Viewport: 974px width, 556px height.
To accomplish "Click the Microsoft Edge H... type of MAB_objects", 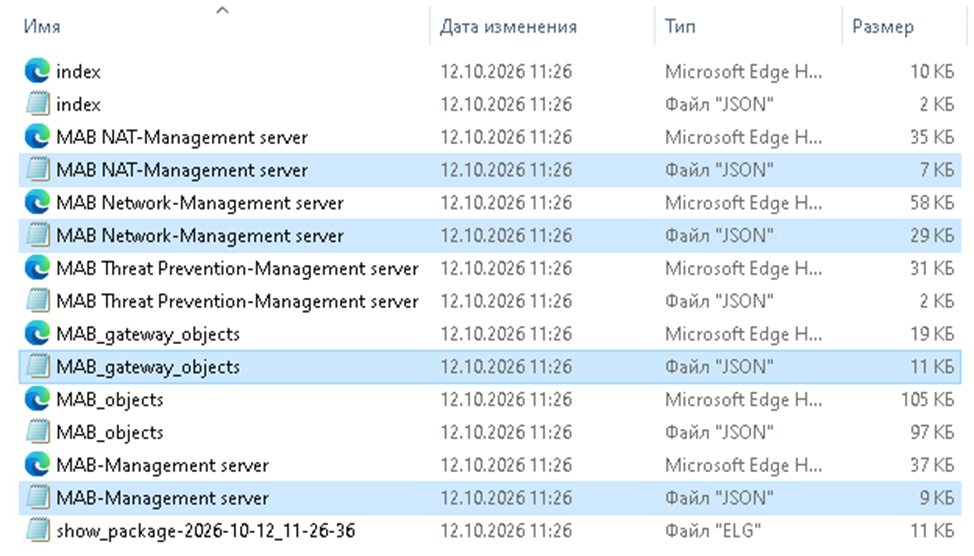I will coord(744,399).
